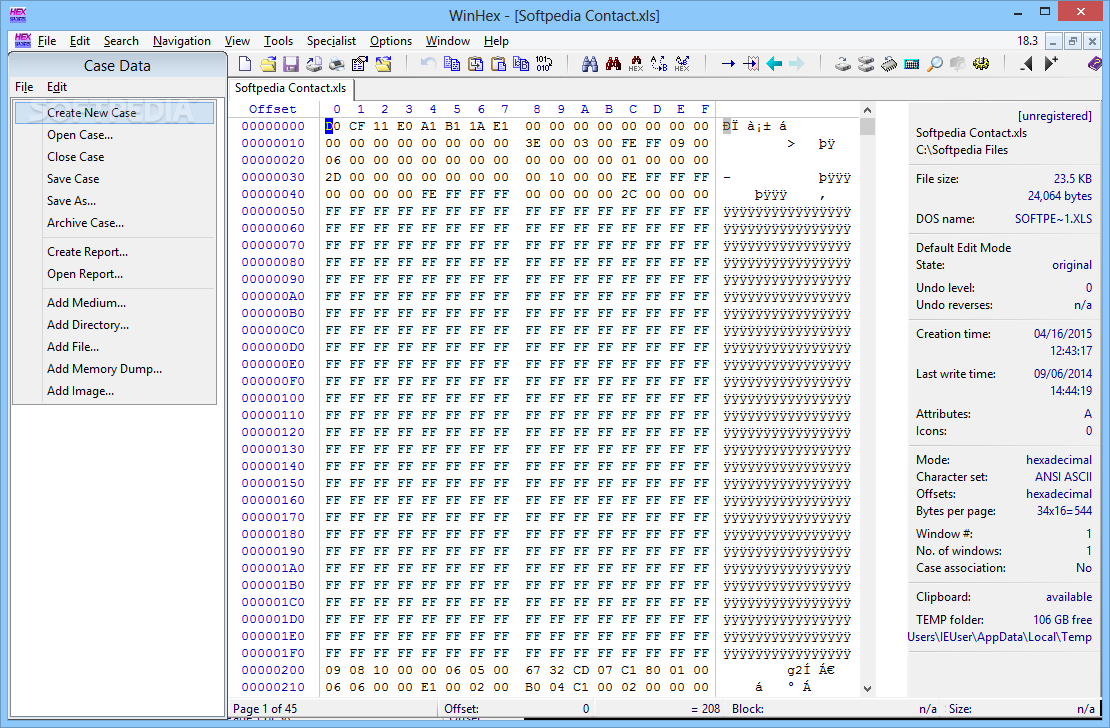The height and width of the screenshot is (728, 1110).
Task: Click the New file toolbar icon
Action: pyautogui.click(x=245, y=64)
